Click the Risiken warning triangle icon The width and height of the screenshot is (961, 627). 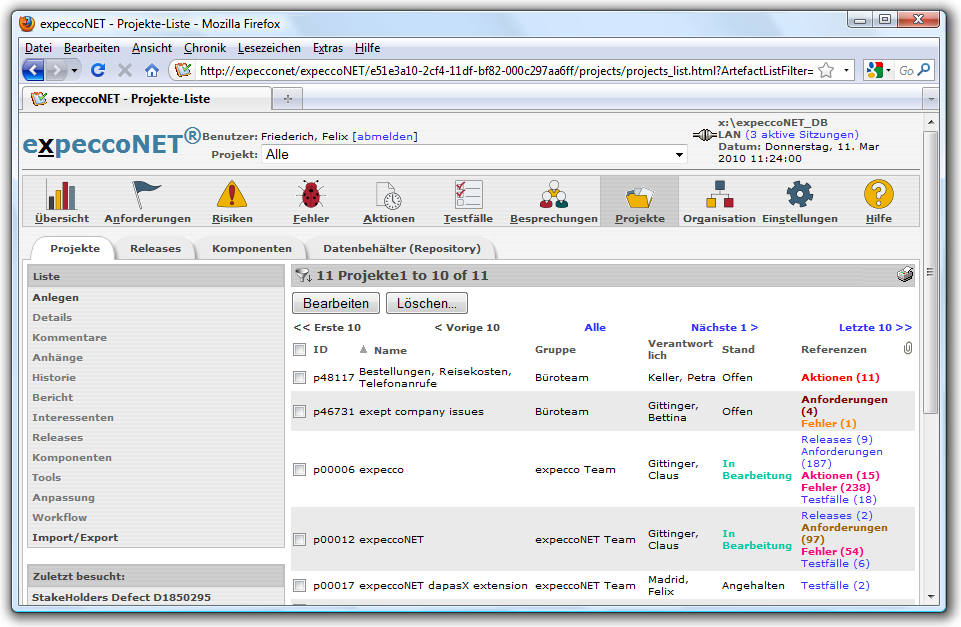(x=232, y=195)
